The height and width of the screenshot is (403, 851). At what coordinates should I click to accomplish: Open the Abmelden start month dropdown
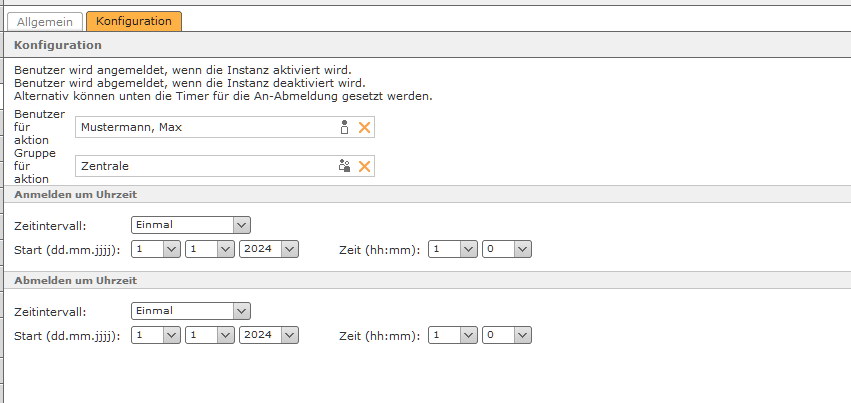(x=209, y=335)
